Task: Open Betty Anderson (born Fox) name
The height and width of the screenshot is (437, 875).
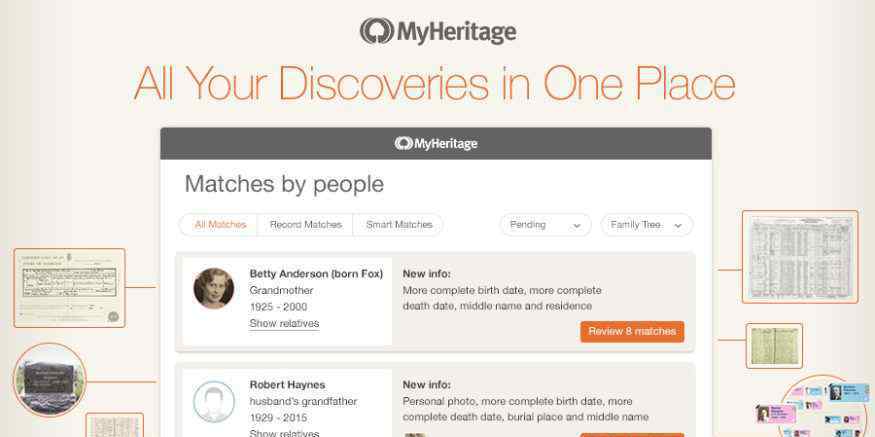Action: [316, 273]
